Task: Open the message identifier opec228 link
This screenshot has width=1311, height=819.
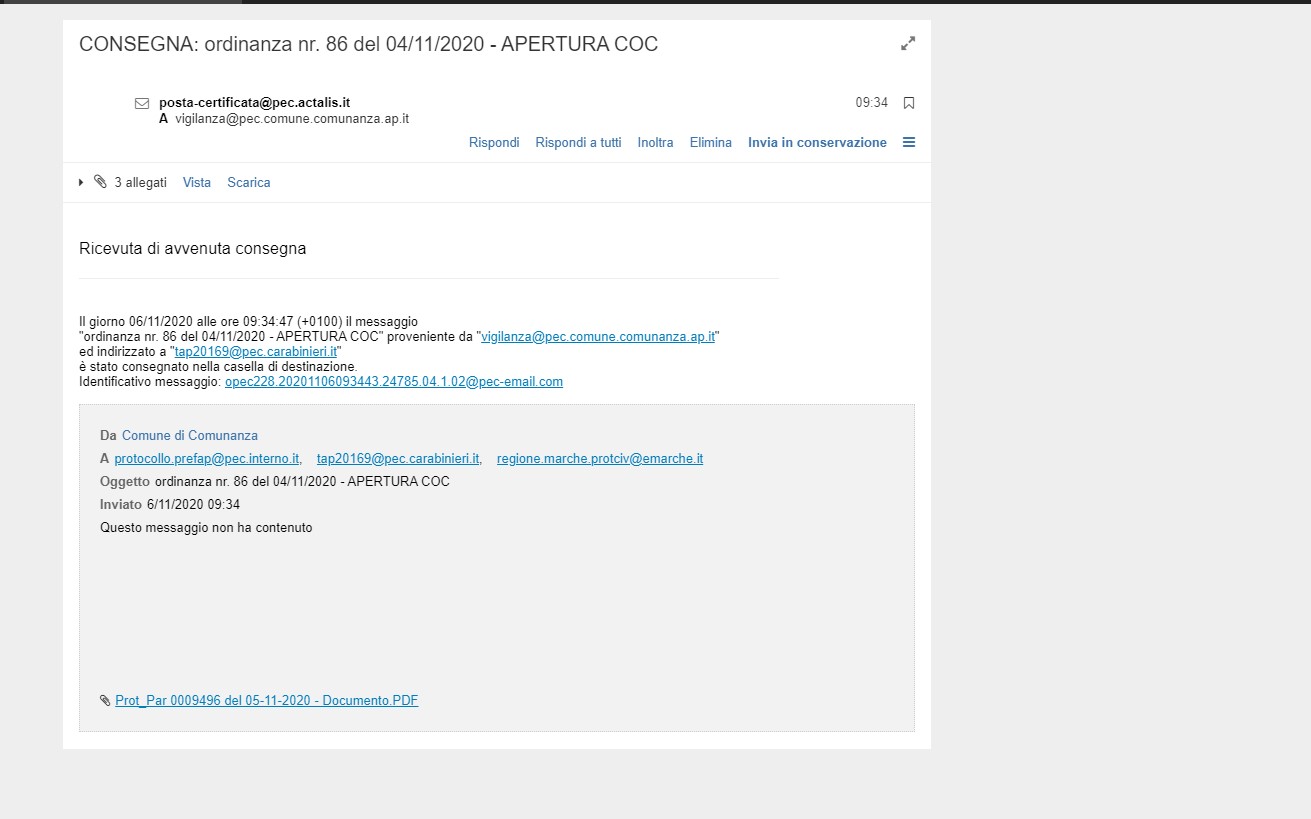Action: point(393,382)
